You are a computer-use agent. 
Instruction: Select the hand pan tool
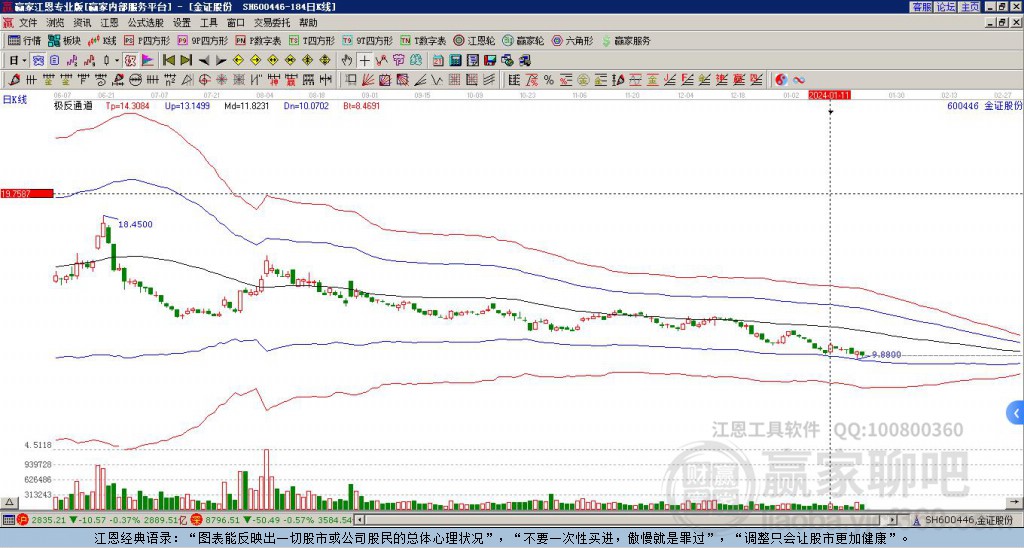[347, 61]
